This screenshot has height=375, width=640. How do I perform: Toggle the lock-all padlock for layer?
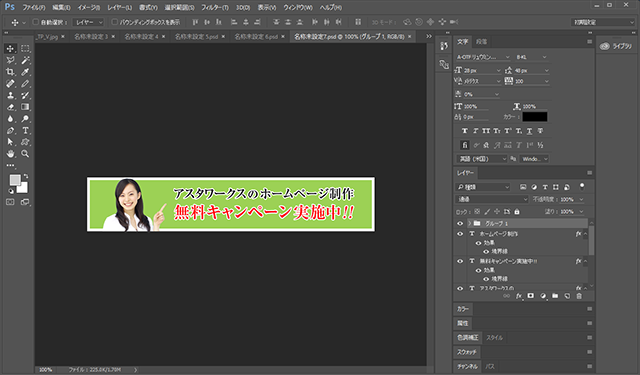tap(517, 212)
